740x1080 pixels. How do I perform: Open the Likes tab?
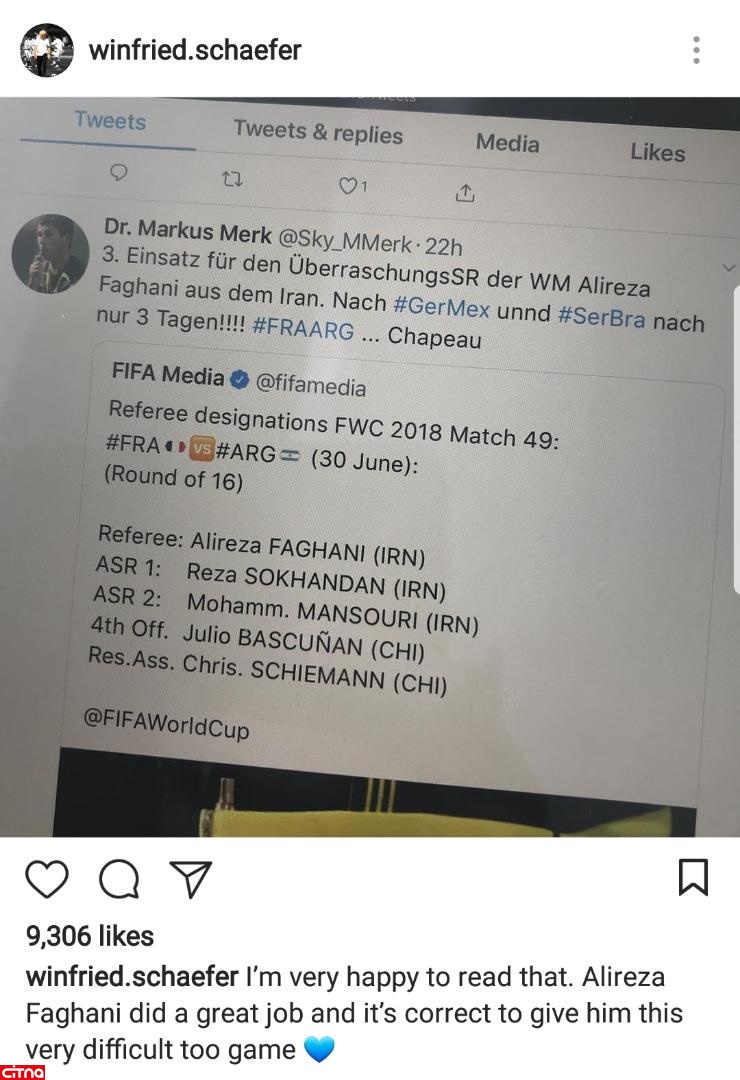(657, 152)
